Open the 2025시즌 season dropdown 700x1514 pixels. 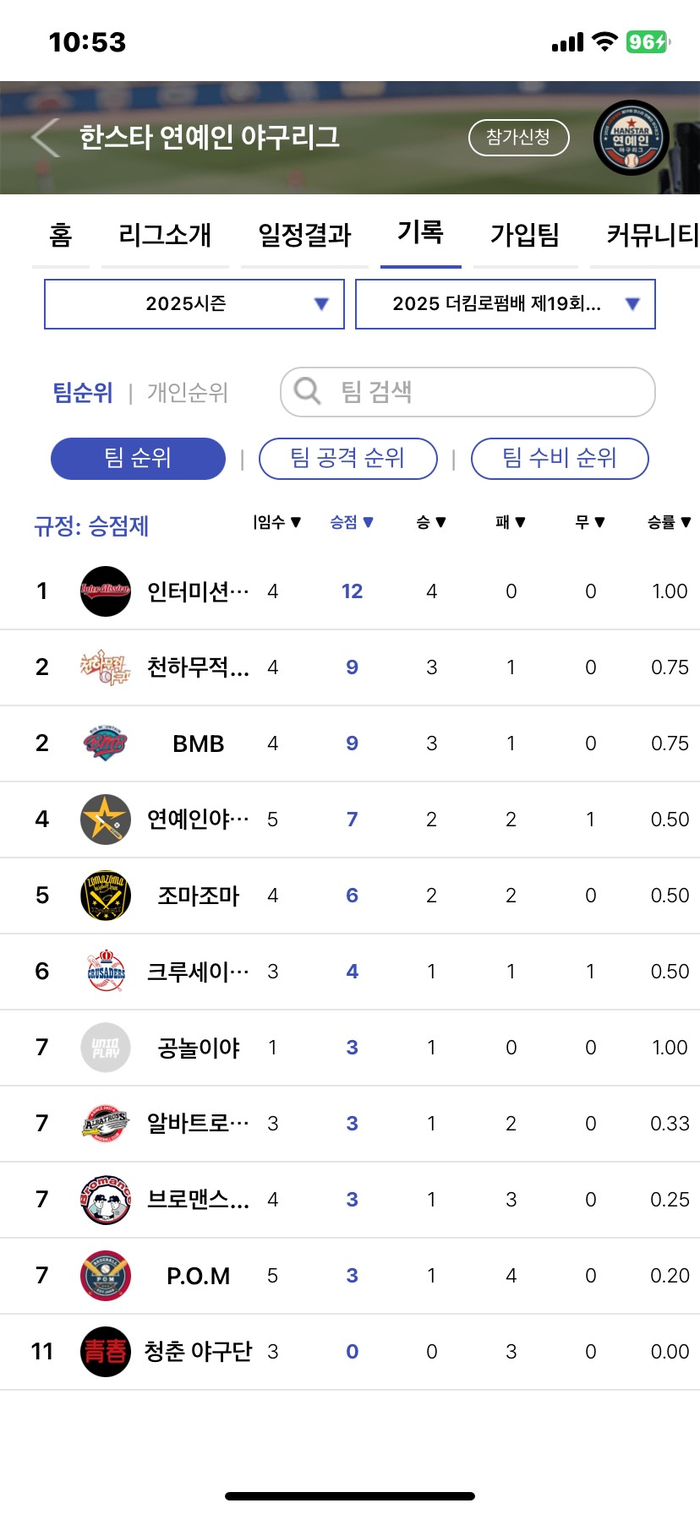click(x=194, y=304)
